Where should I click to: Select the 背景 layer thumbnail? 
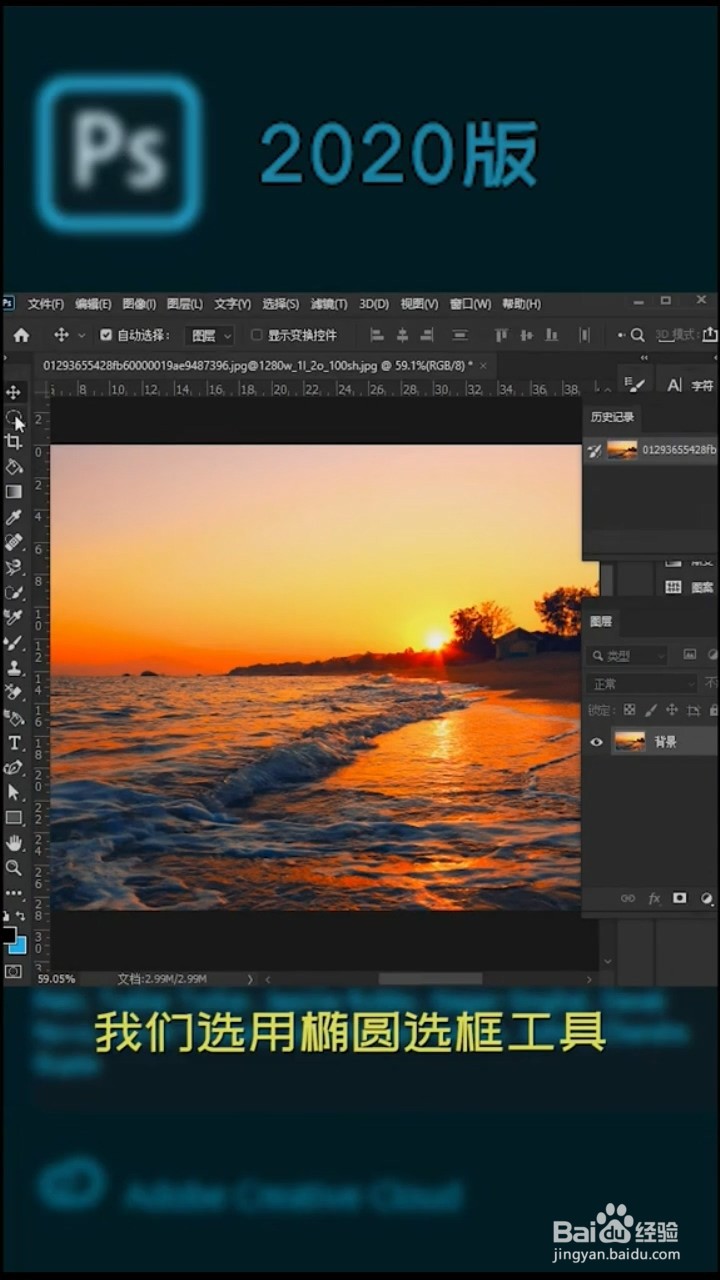[630, 741]
